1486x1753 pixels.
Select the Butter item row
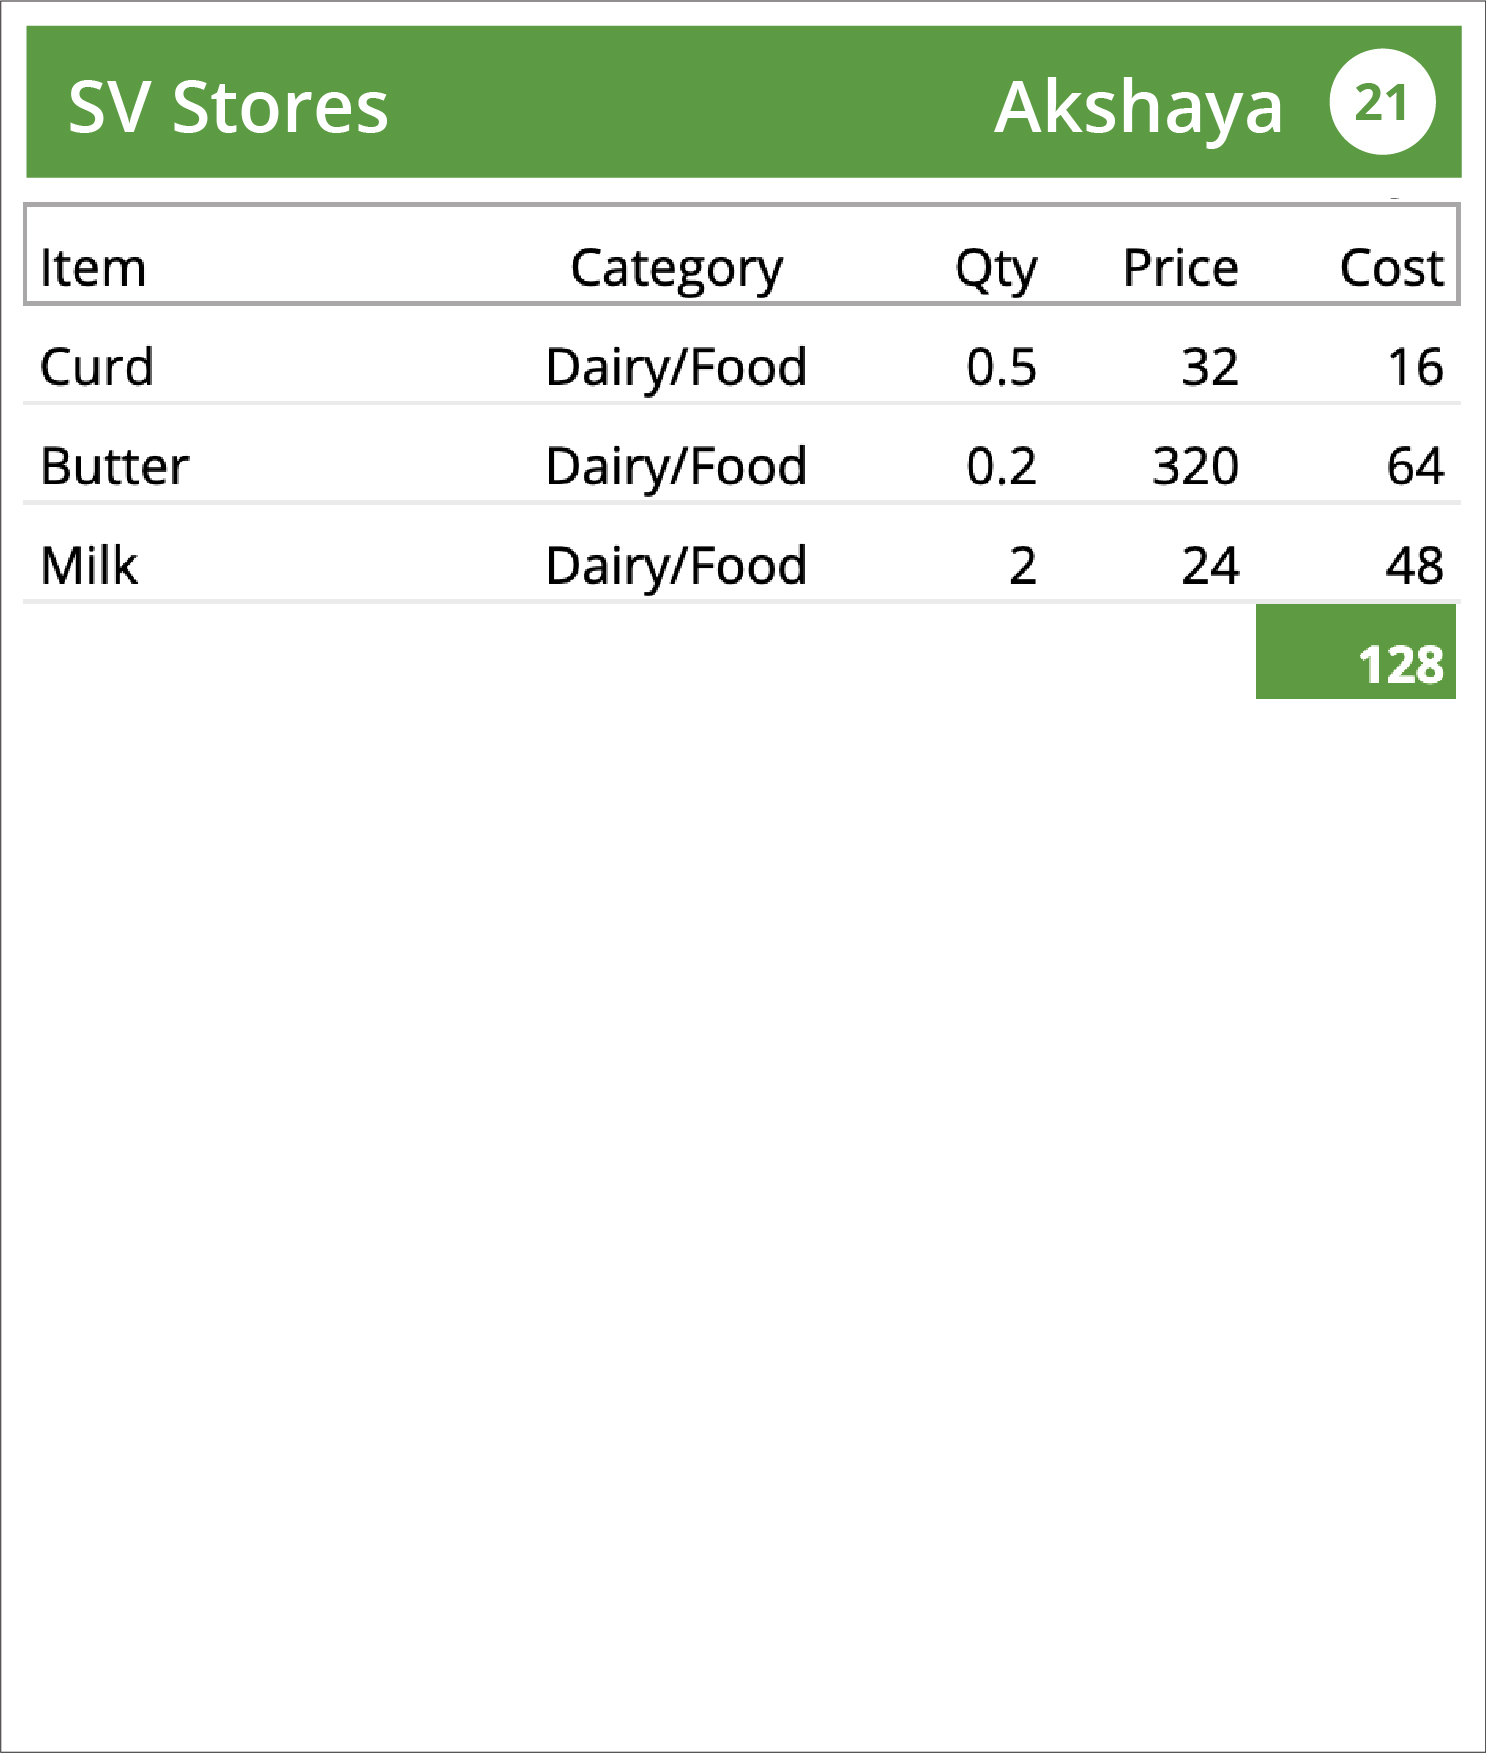(742, 465)
